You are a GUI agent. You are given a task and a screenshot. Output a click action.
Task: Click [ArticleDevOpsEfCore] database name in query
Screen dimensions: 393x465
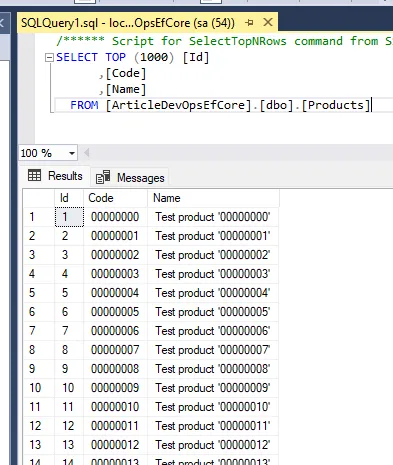[x=178, y=105]
